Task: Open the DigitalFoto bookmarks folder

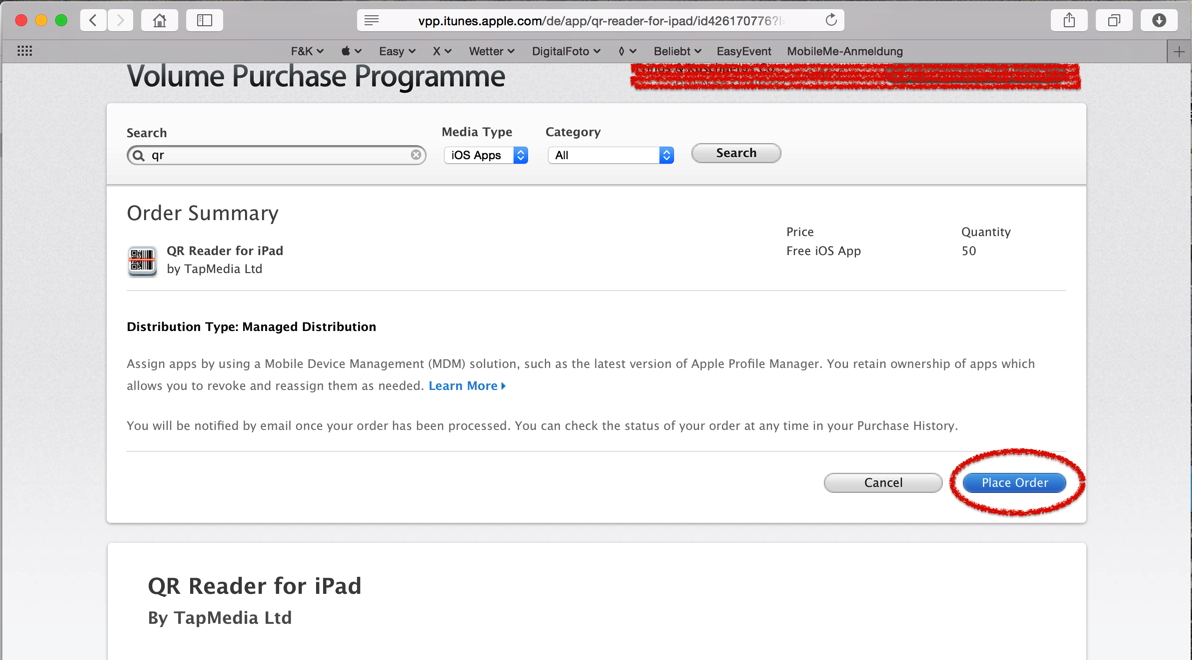Action: pyautogui.click(x=566, y=51)
